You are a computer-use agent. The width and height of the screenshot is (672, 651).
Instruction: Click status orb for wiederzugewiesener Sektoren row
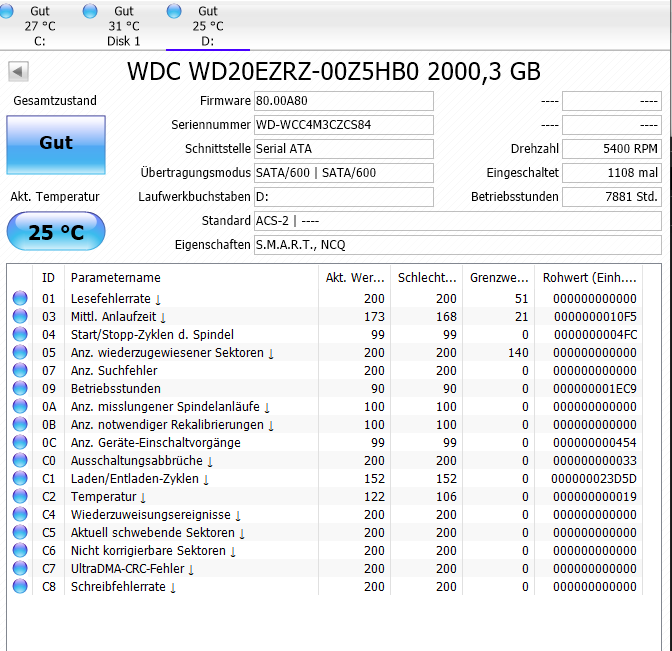coord(20,352)
